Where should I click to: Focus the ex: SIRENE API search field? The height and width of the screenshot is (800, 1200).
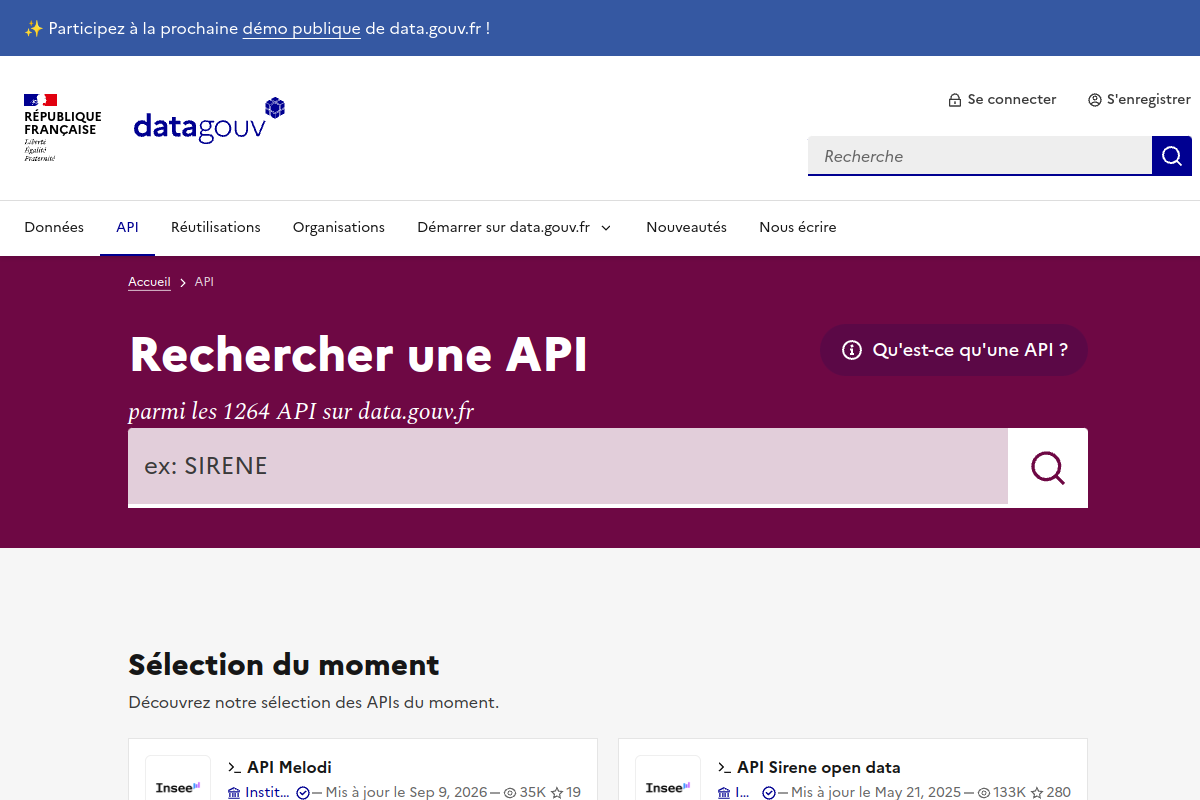coord(568,466)
